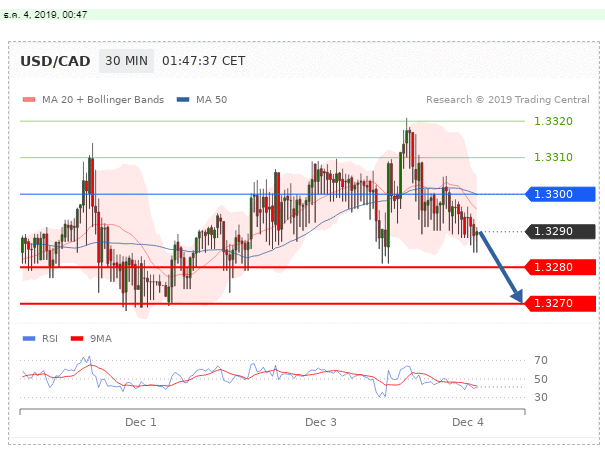Click the Dec 4 date axis label

point(468,422)
